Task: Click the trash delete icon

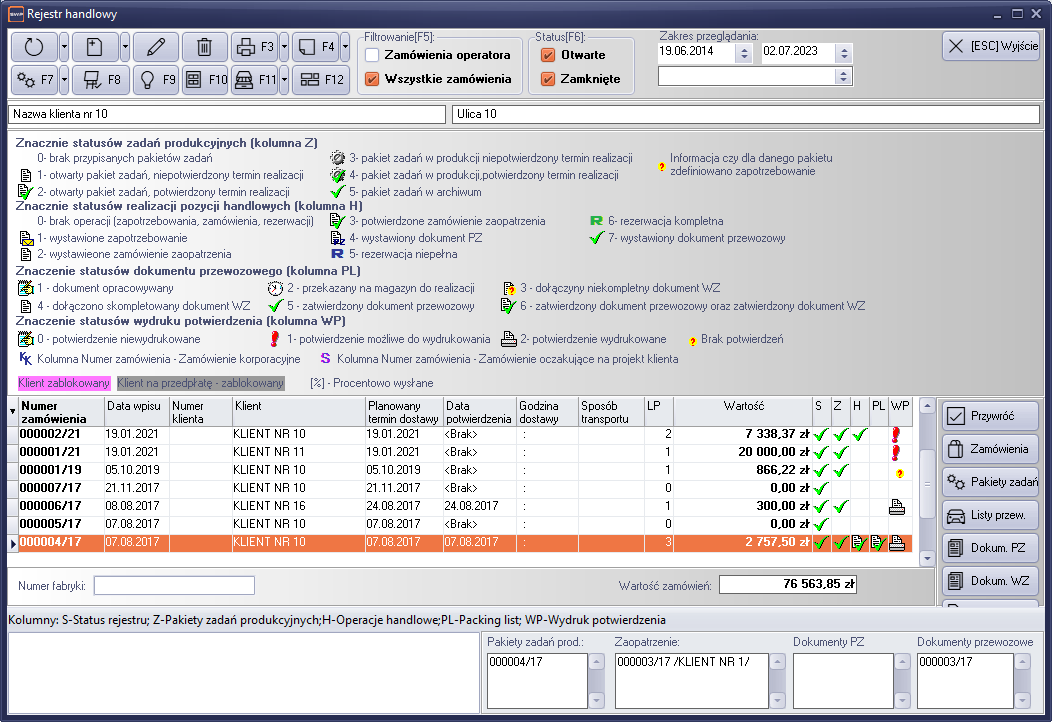Action: coord(204,46)
